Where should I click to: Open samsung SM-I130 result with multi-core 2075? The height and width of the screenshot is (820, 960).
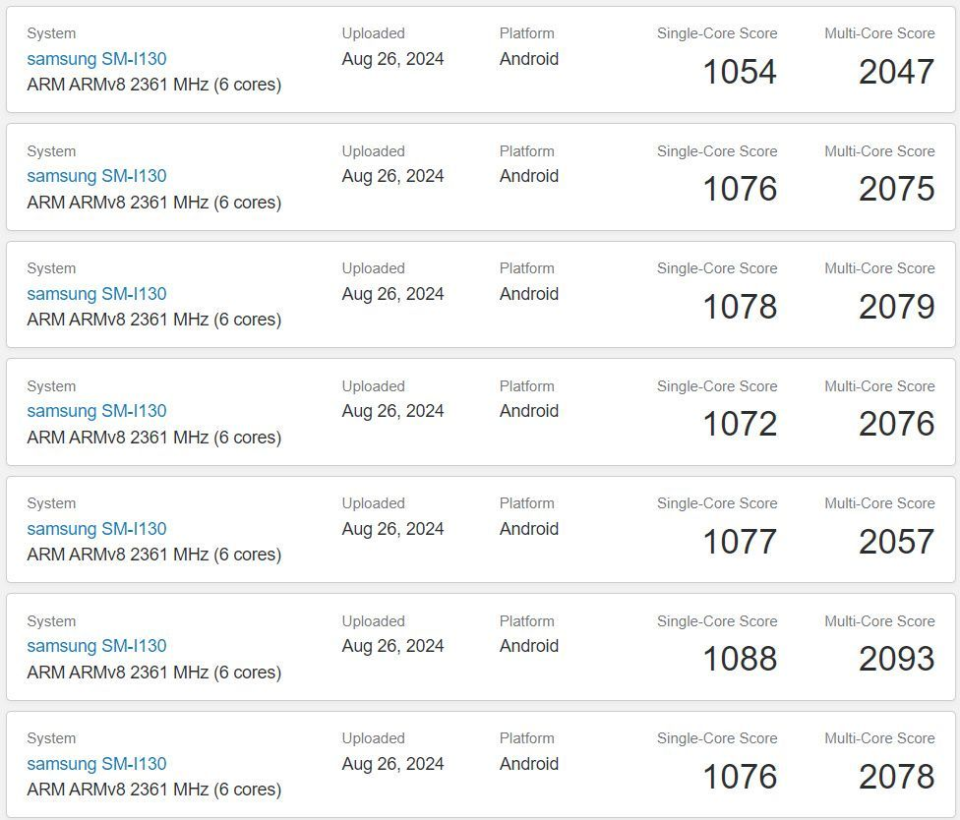point(96,176)
